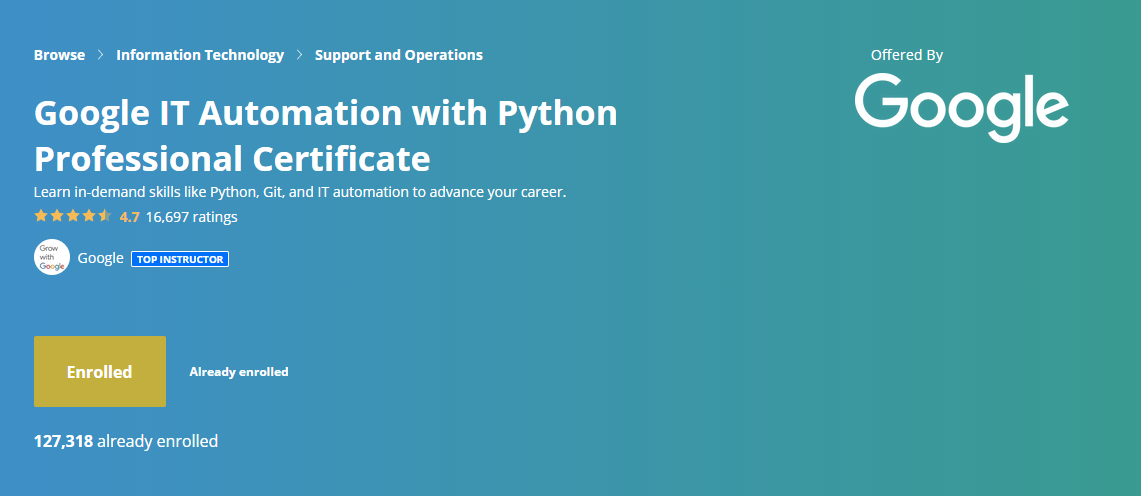Image resolution: width=1141 pixels, height=496 pixels.
Task: Click the Grow with Google round logo
Action: click(51, 258)
